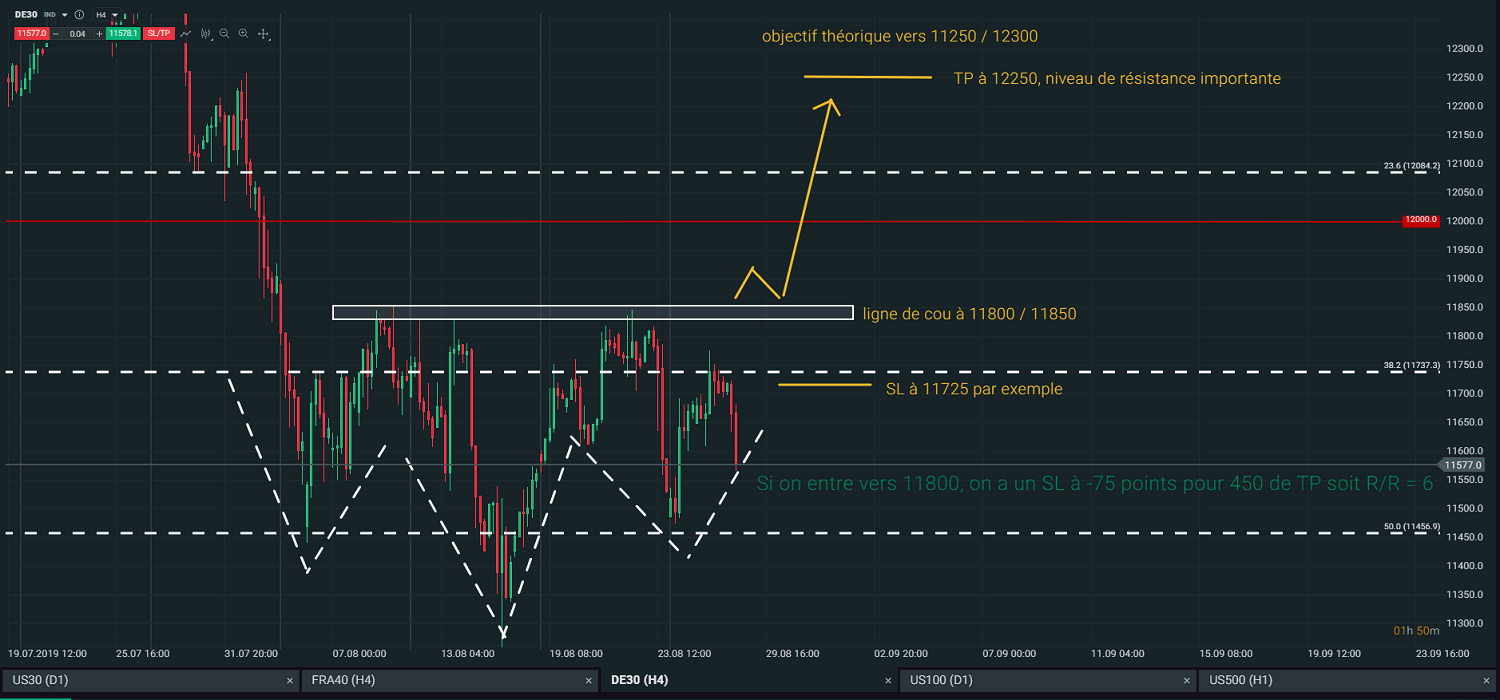
Task: Buy at green price 11578.1
Action: 123,33
